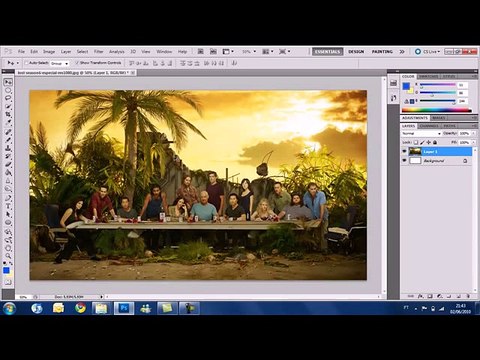Open layer blend mode Normal dropdown
Image resolution: width=480 pixels, height=360 pixels.
(421, 133)
